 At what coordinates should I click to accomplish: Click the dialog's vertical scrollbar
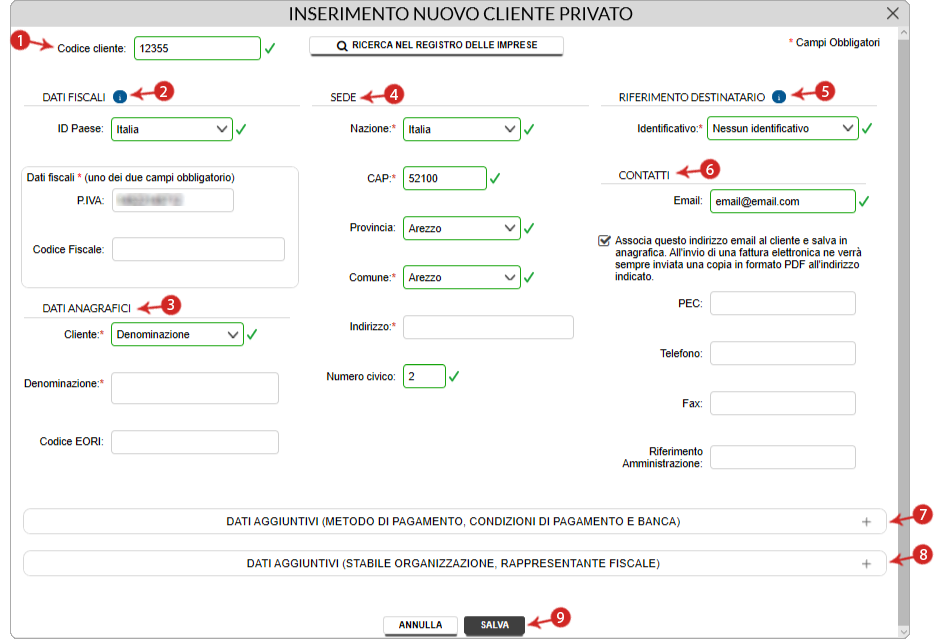904,332
